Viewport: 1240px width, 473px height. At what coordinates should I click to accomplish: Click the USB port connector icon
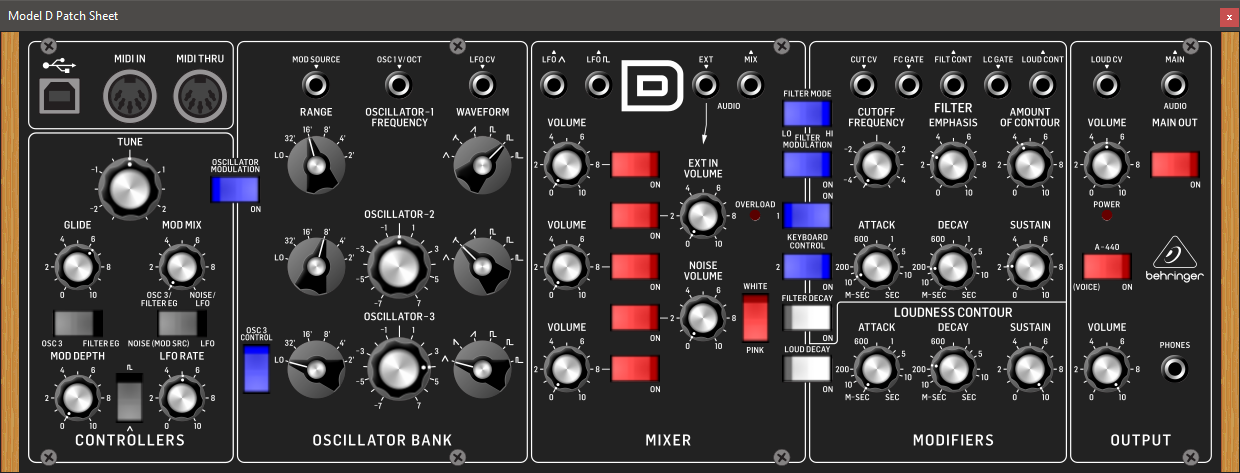click(58, 98)
